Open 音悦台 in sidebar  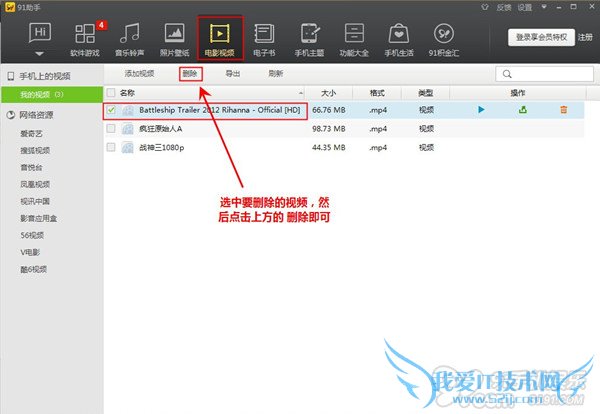(31, 167)
